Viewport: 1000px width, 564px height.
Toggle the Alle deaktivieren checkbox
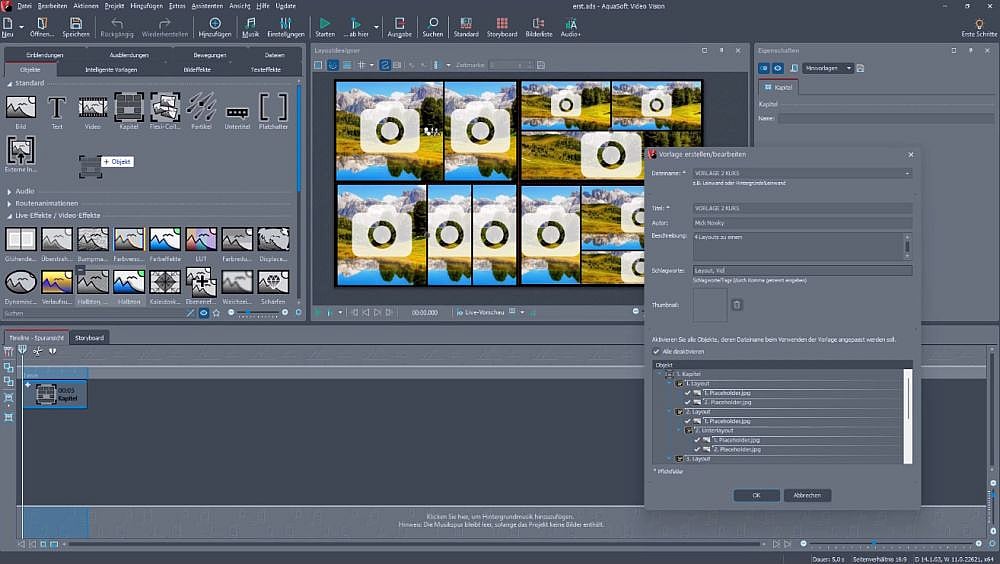click(657, 352)
